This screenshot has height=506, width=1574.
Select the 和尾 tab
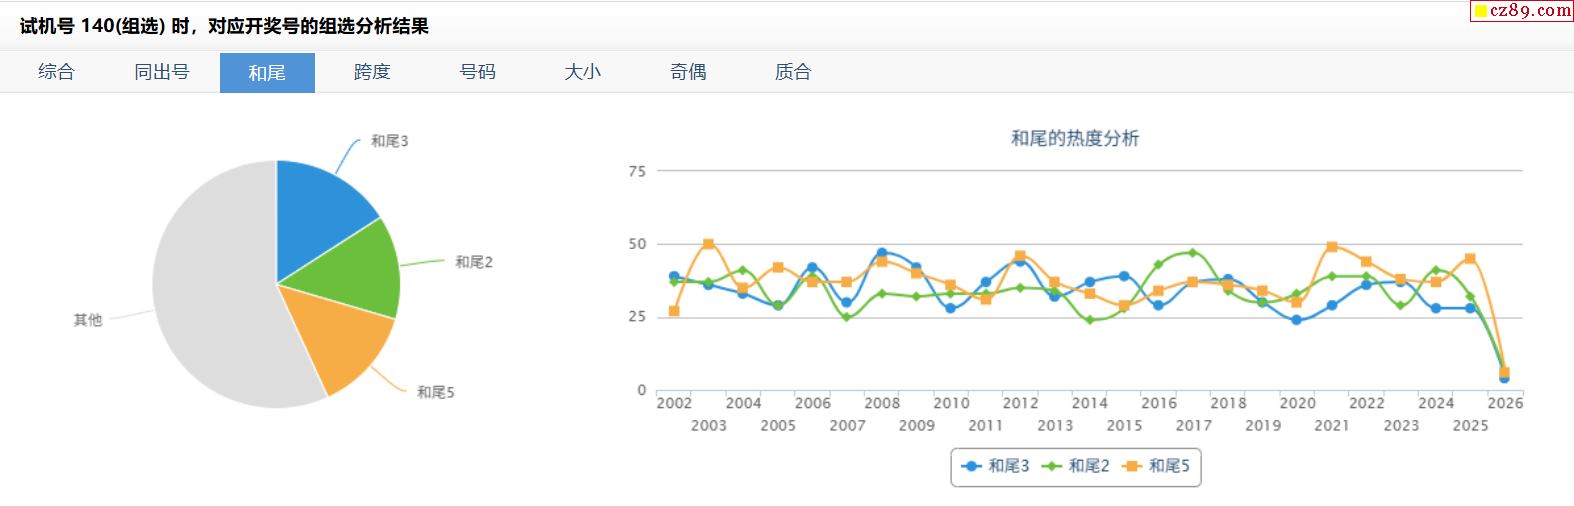tap(267, 72)
